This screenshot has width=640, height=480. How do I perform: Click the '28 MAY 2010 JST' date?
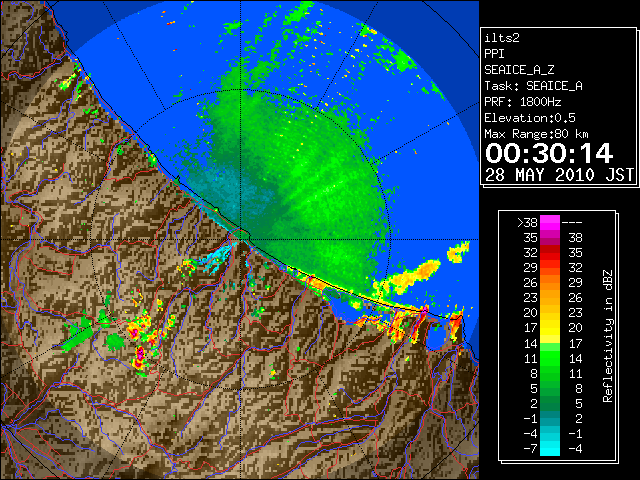tap(559, 175)
